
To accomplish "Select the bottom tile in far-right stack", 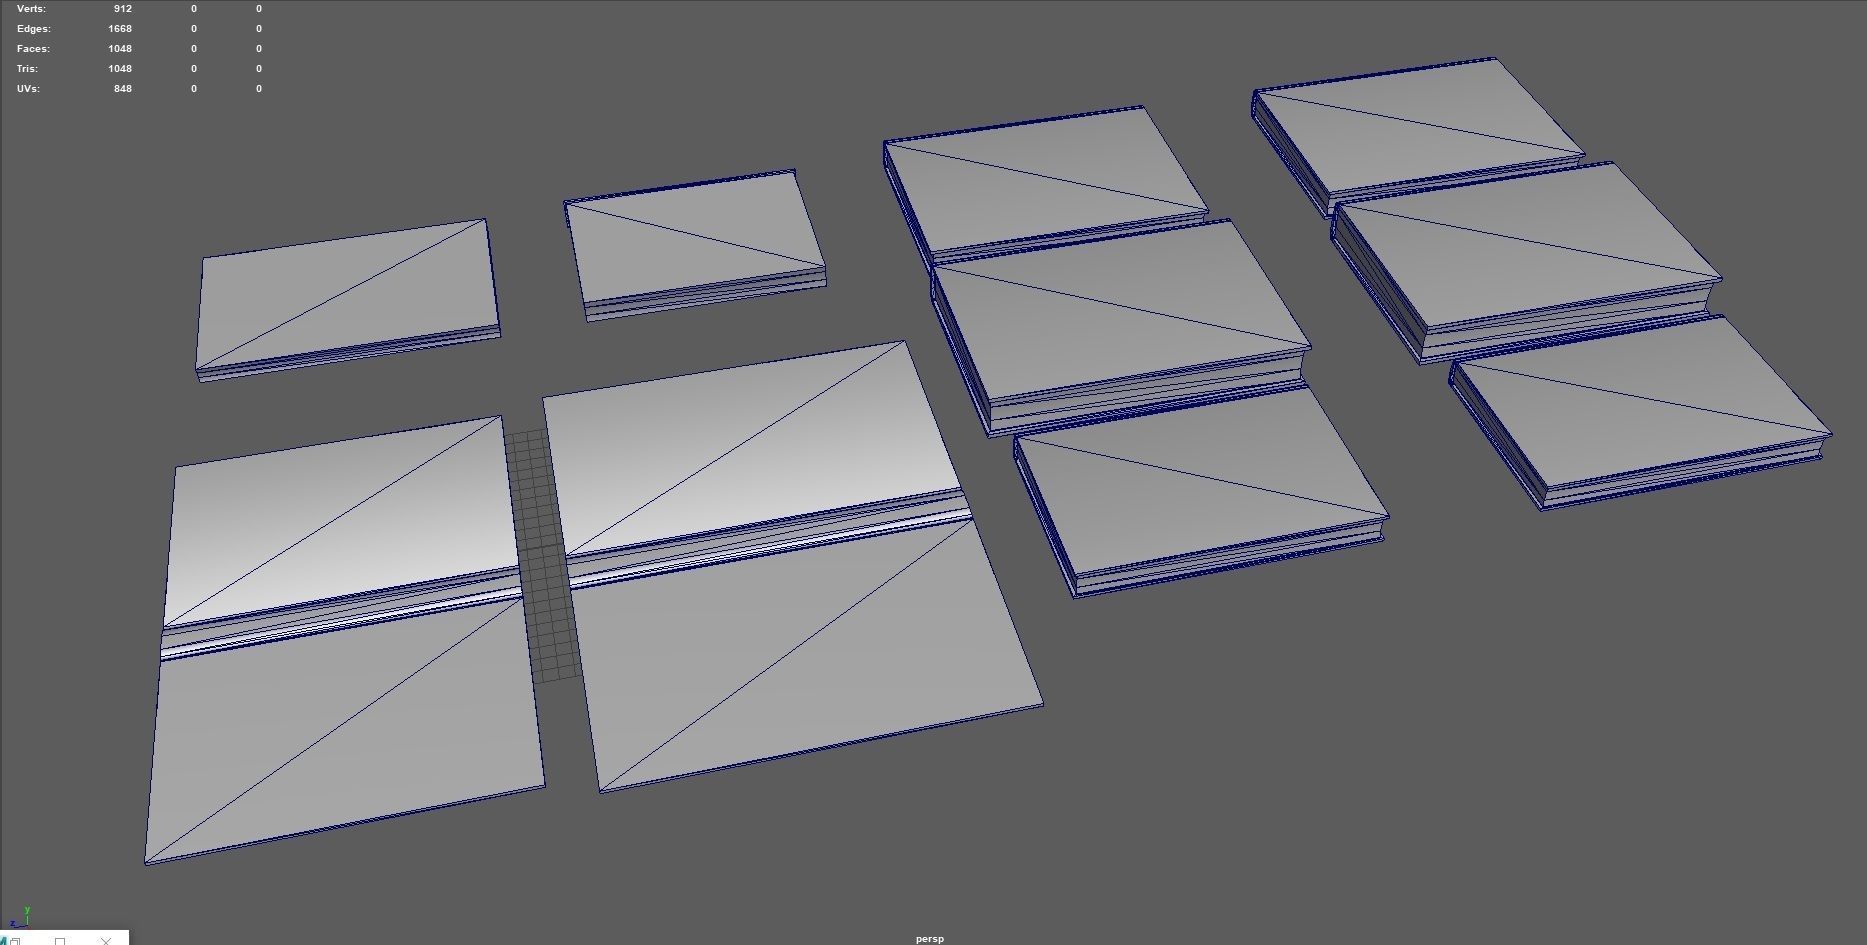I will tap(1640, 411).
